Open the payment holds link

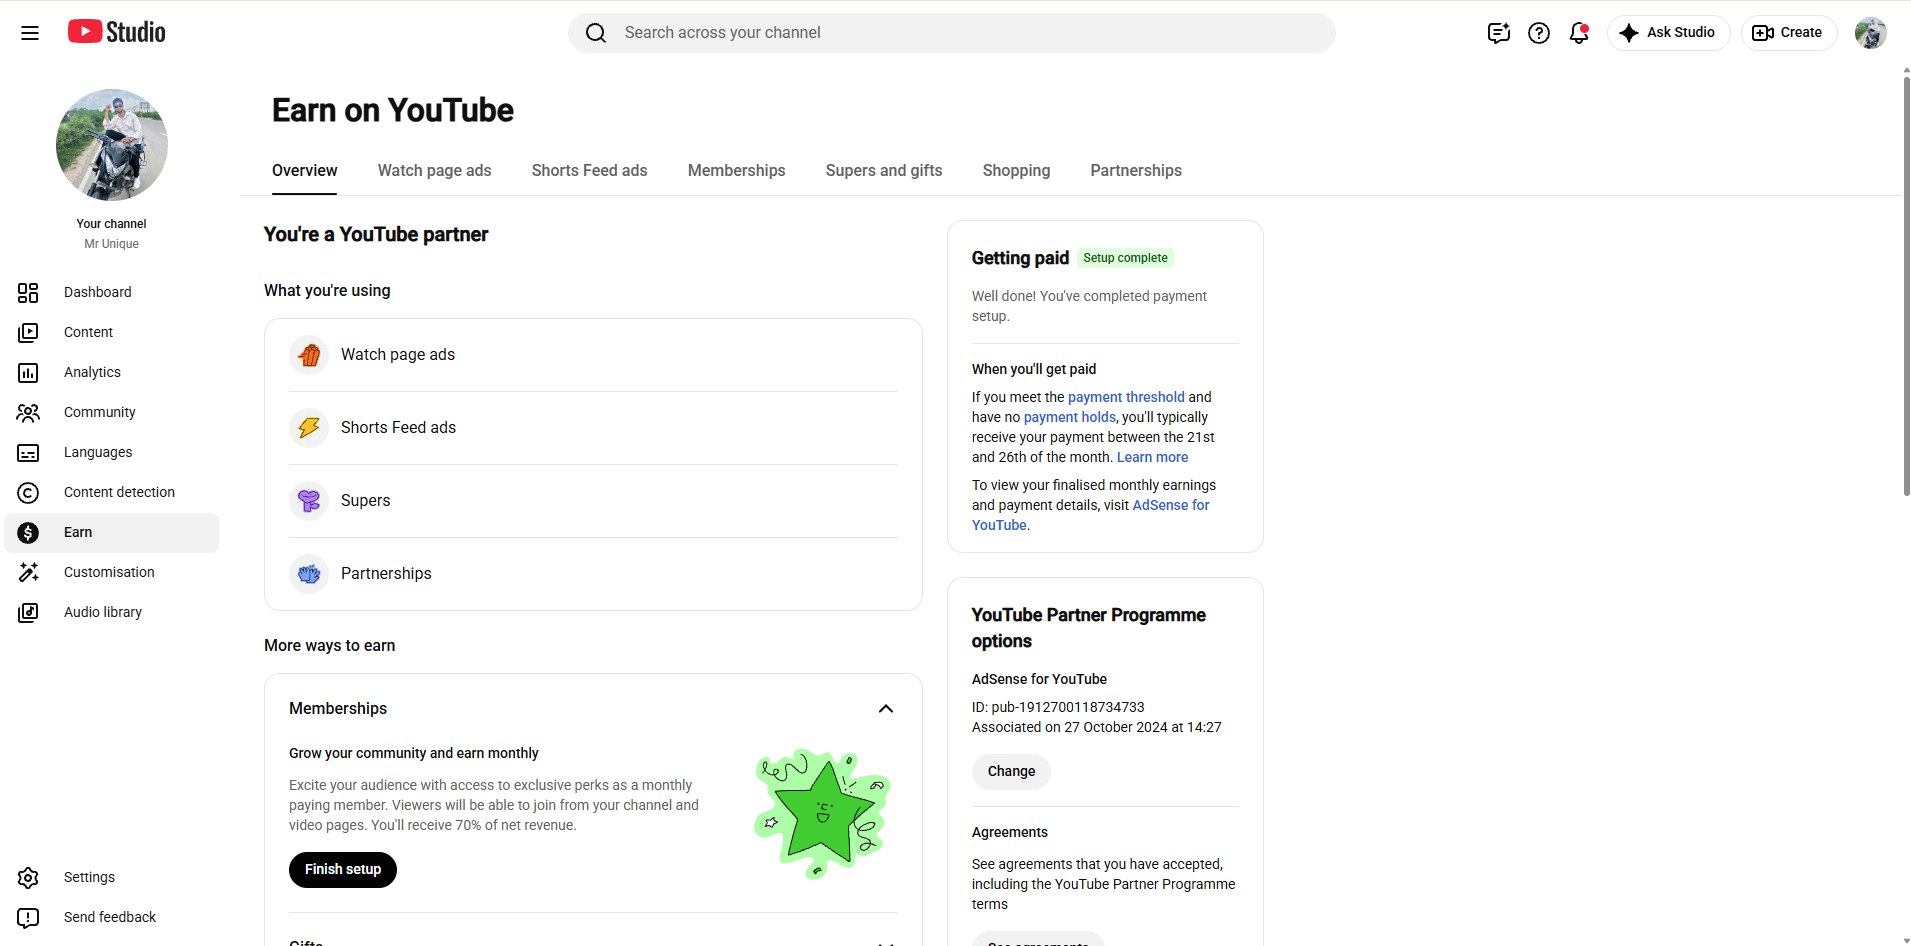(x=1069, y=417)
